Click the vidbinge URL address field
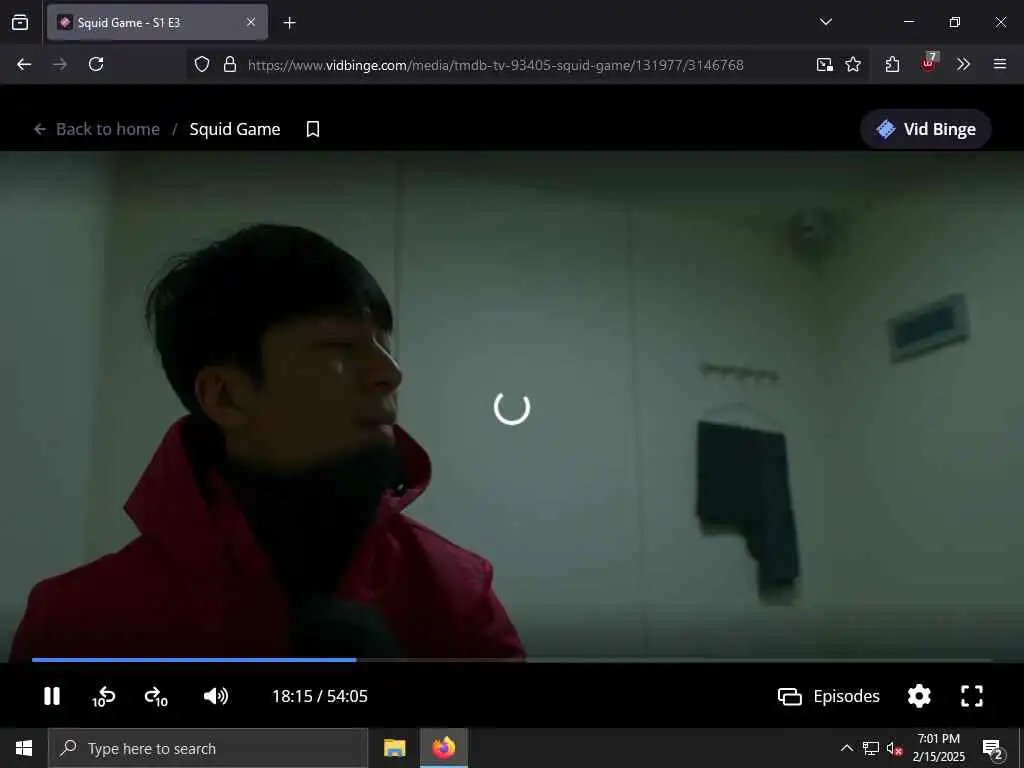1024x768 pixels. pos(496,65)
